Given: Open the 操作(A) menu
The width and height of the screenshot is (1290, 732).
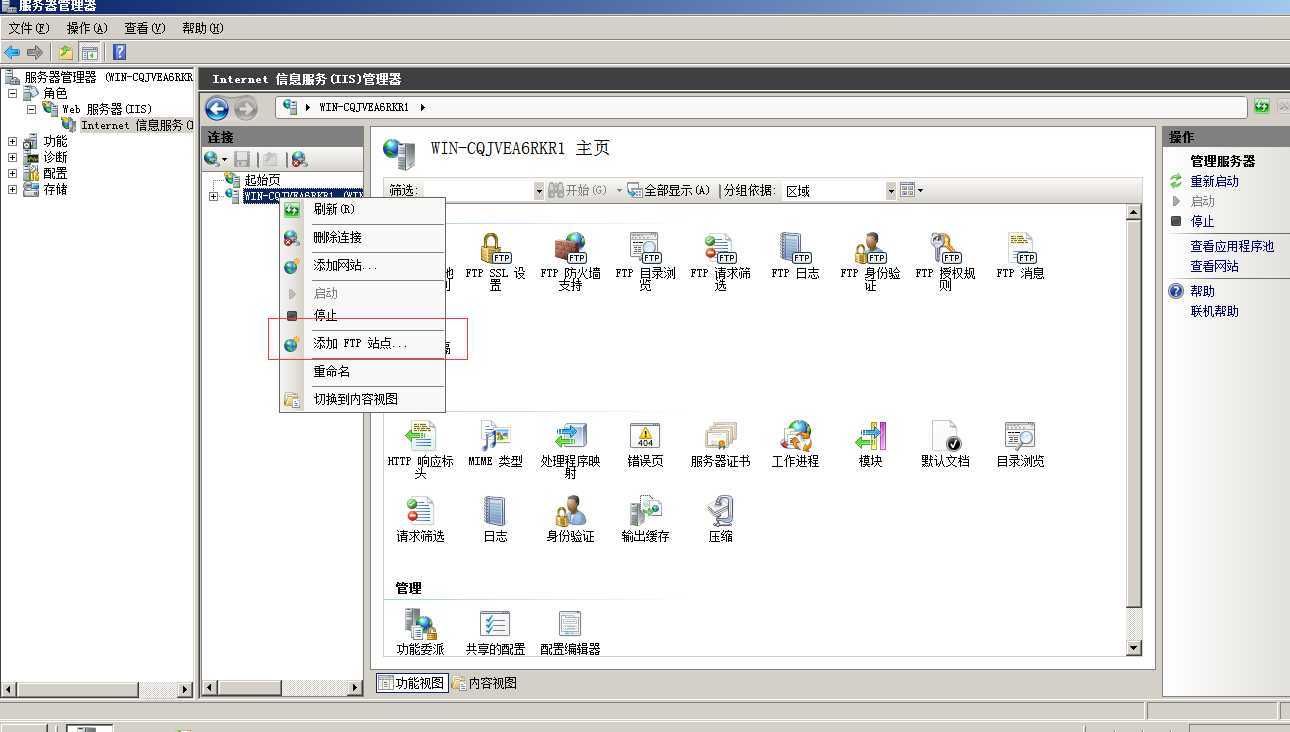Looking at the screenshot, I should (86, 28).
